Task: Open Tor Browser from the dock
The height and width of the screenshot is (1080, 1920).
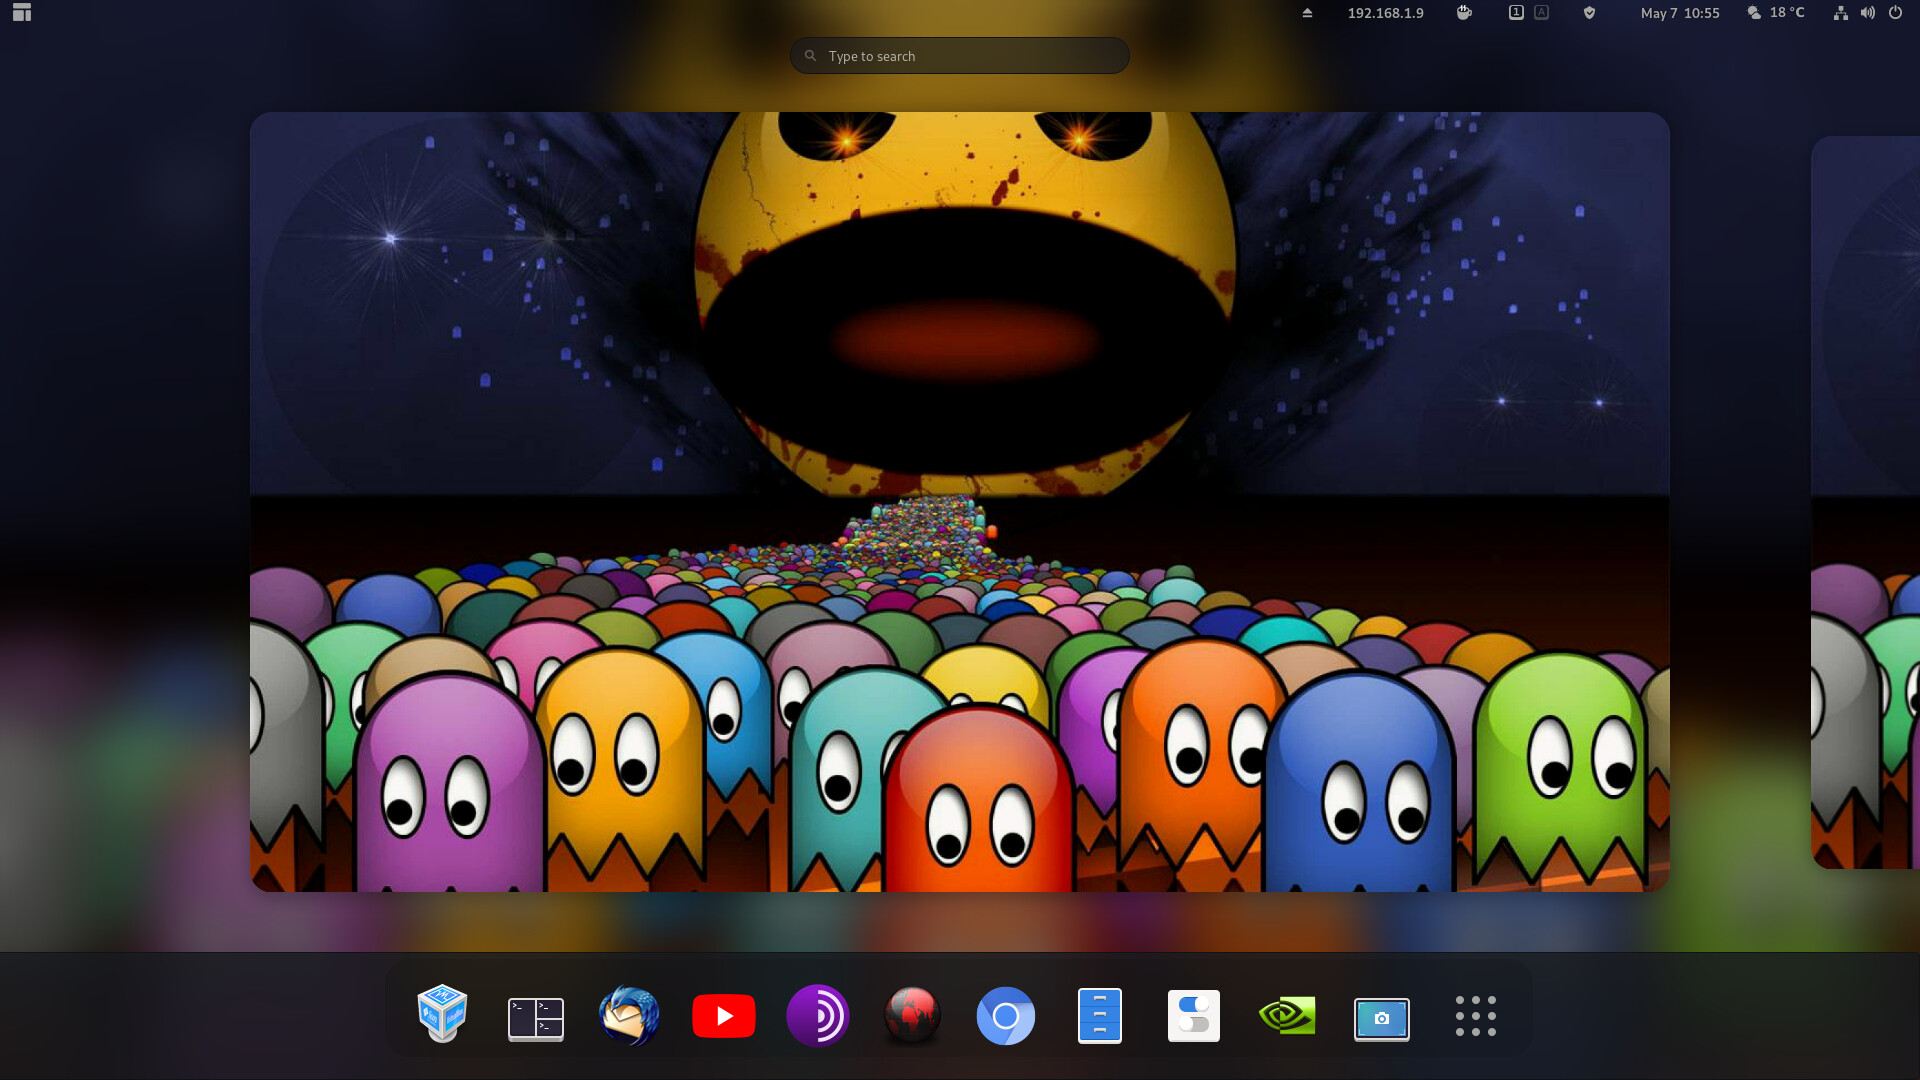Action: [818, 1016]
